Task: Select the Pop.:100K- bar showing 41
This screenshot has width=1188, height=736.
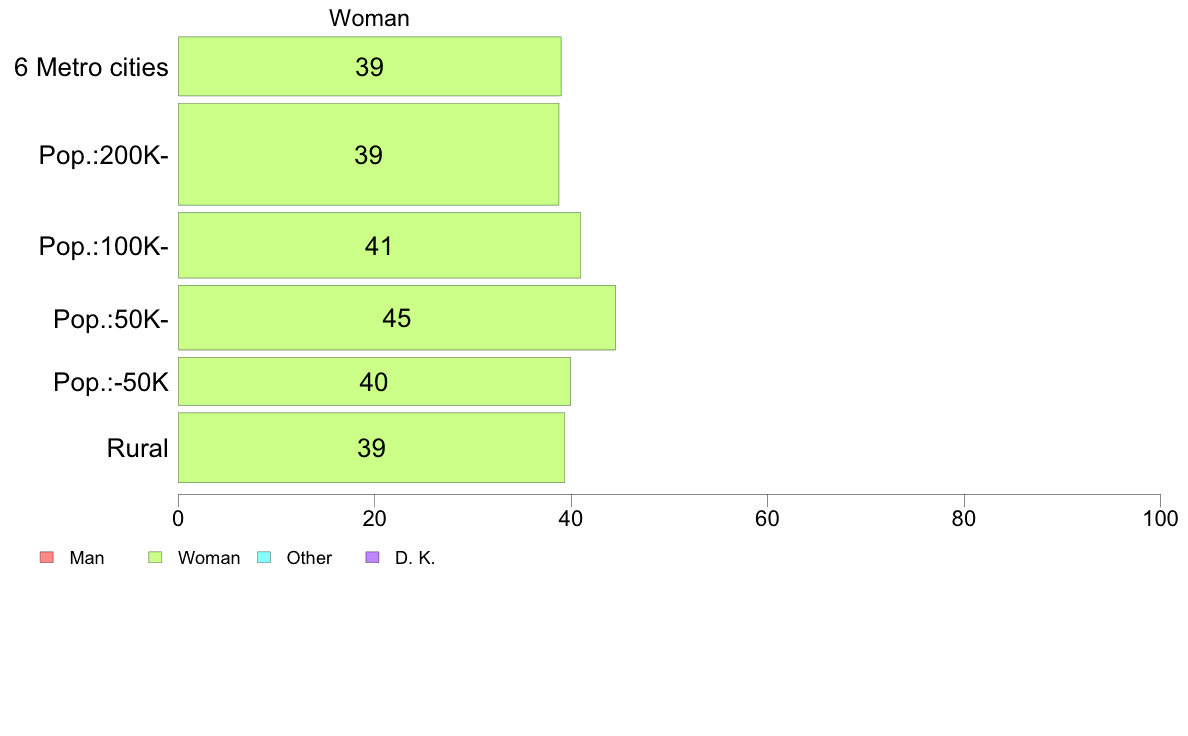Action: [380, 245]
